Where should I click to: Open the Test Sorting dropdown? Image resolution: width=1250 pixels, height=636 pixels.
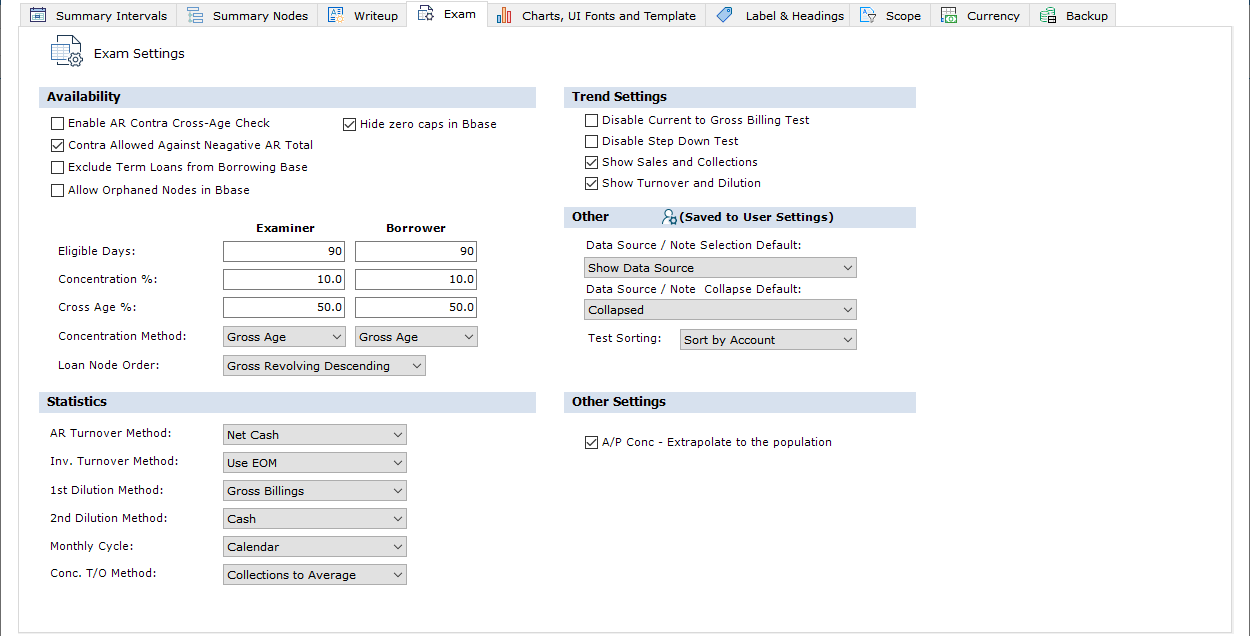point(767,340)
